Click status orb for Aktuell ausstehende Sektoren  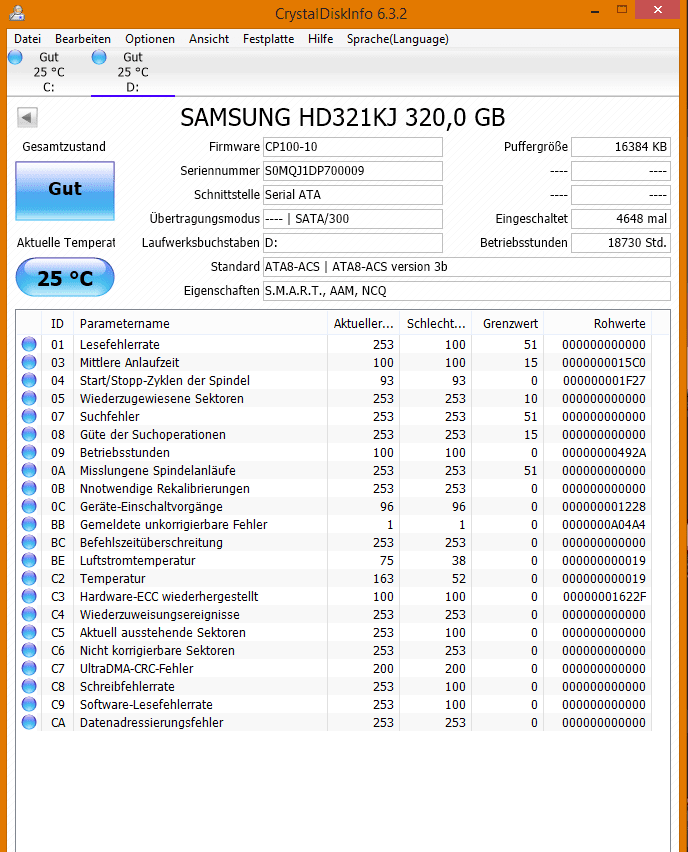coord(29,632)
